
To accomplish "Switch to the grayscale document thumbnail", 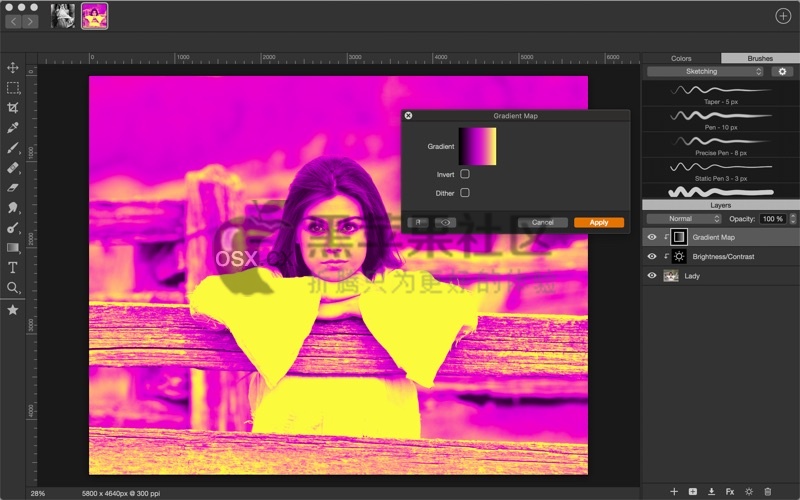I will coord(63,16).
